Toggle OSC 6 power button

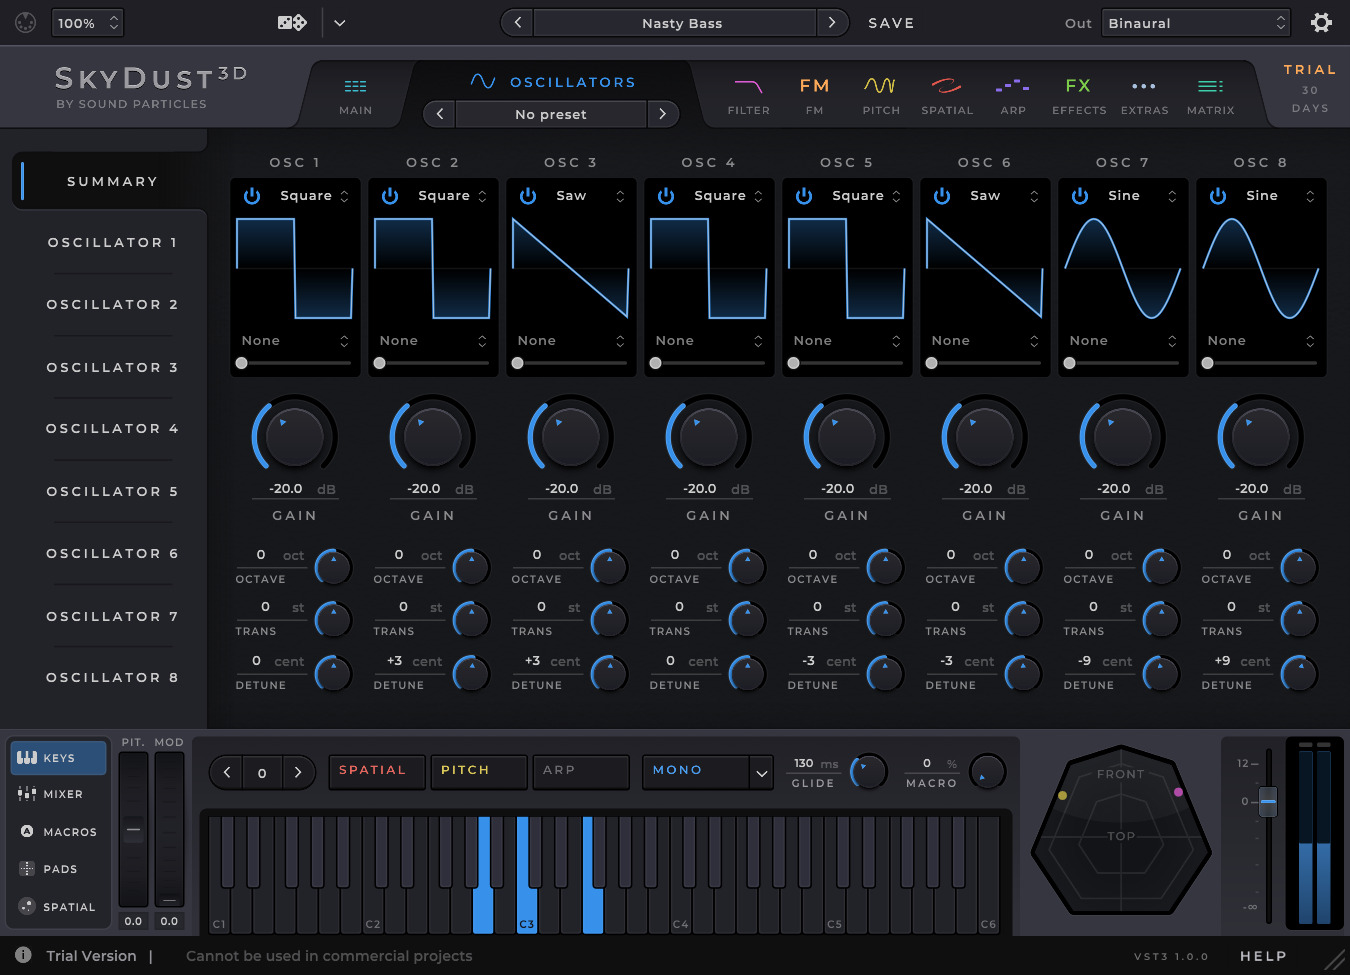(942, 196)
